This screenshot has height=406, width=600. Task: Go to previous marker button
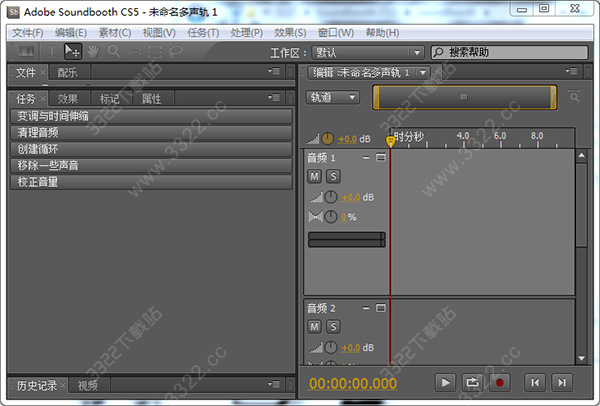click(x=535, y=382)
